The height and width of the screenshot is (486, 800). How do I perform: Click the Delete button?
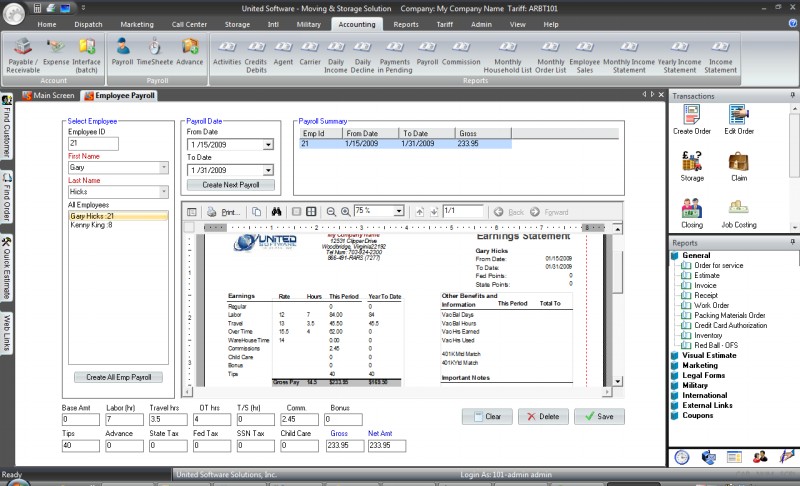click(543, 417)
